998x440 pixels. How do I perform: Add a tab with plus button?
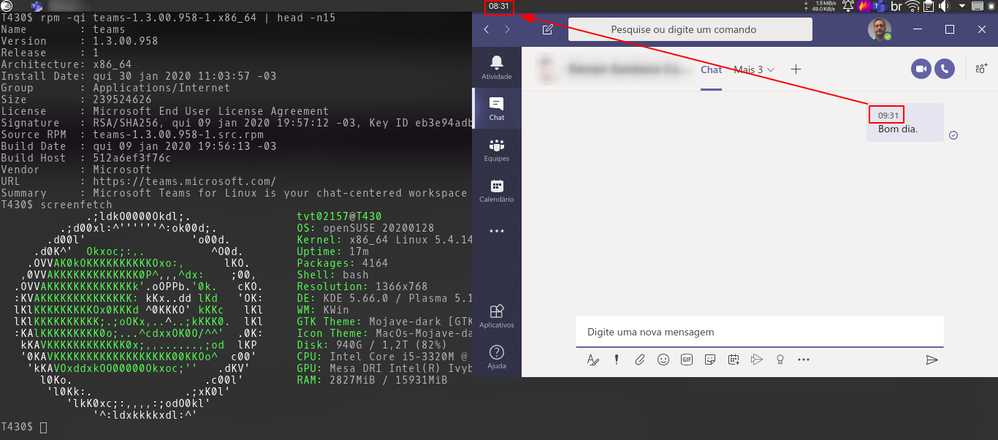[x=796, y=69]
